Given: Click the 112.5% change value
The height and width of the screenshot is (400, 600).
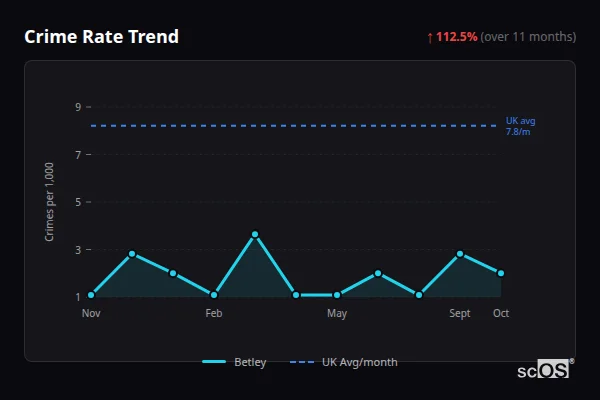Looking at the screenshot, I should tap(457, 37).
